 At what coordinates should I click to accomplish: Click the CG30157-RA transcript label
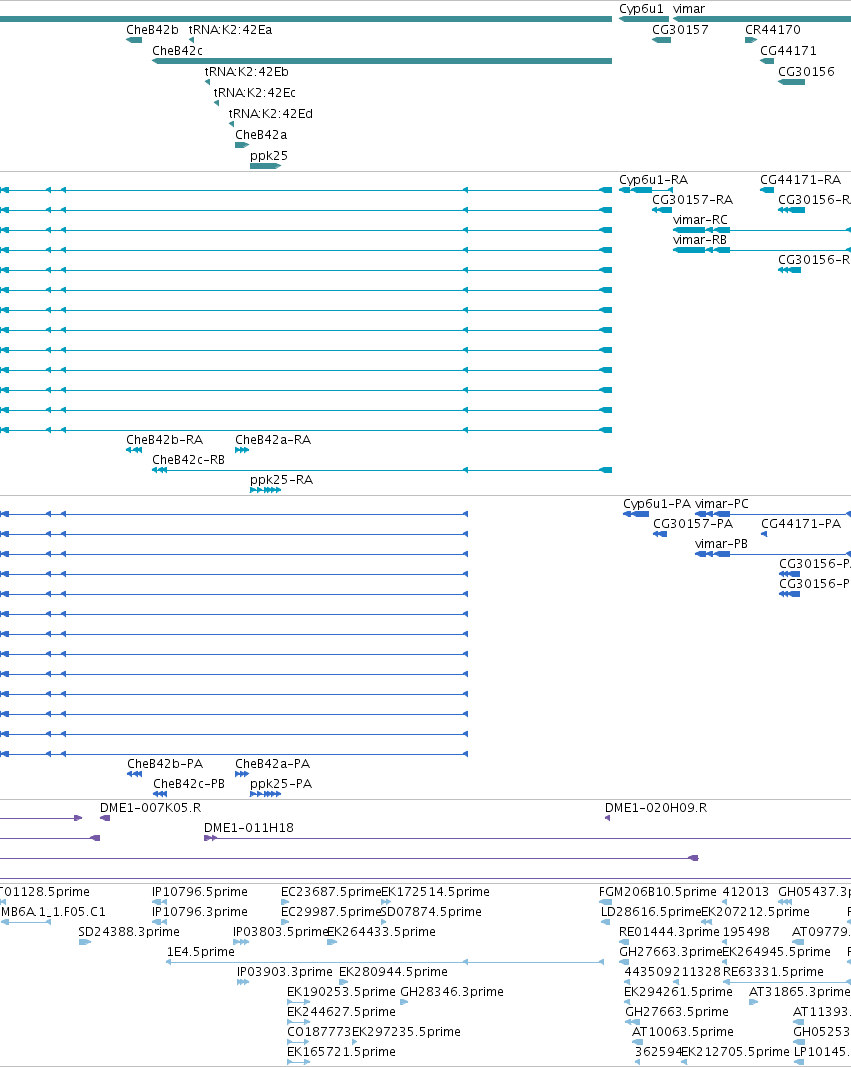click(x=693, y=200)
